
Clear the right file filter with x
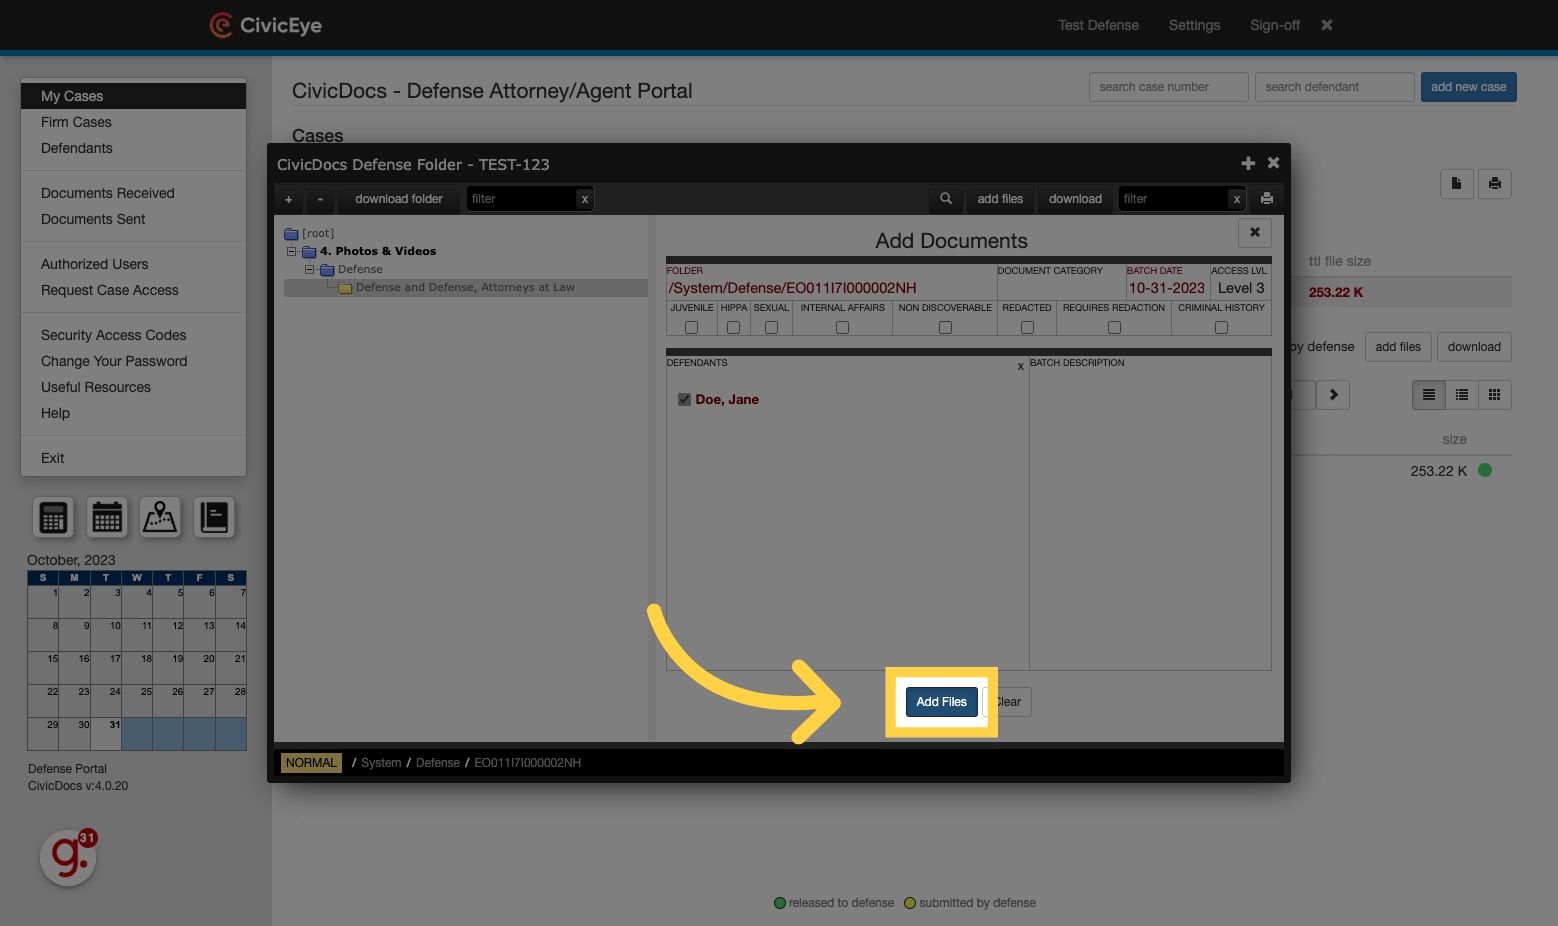(x=1237, y=199)
